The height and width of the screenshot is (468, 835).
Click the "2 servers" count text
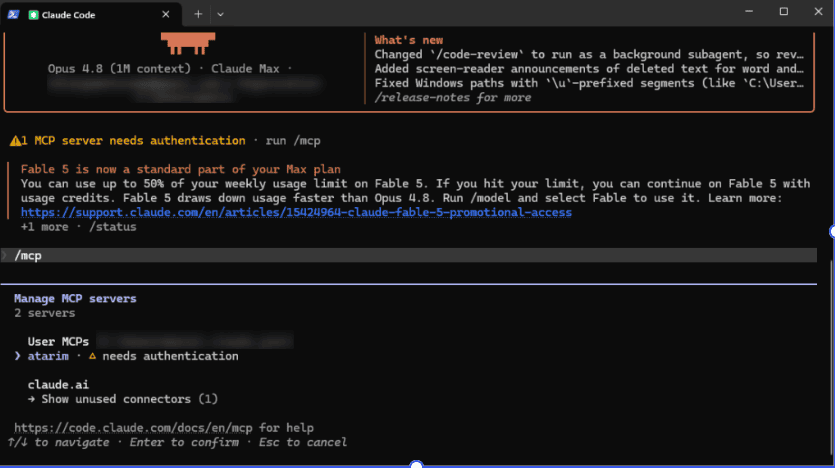[45, 313]
